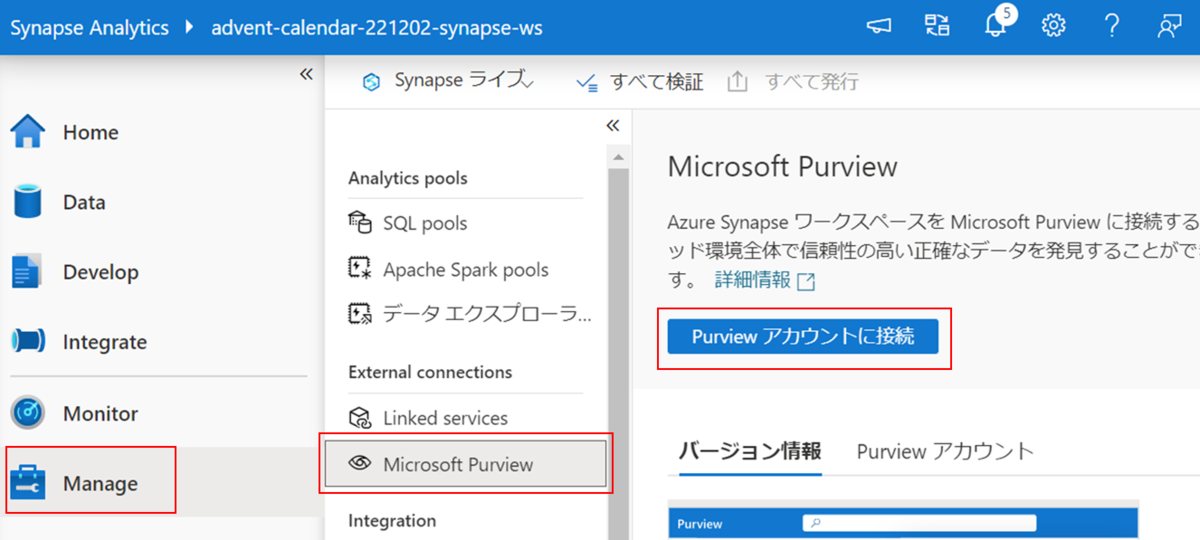The image size is (1200, 540).
Task: Open the resource switcher icon in header
Action: (x=937, y=27)
